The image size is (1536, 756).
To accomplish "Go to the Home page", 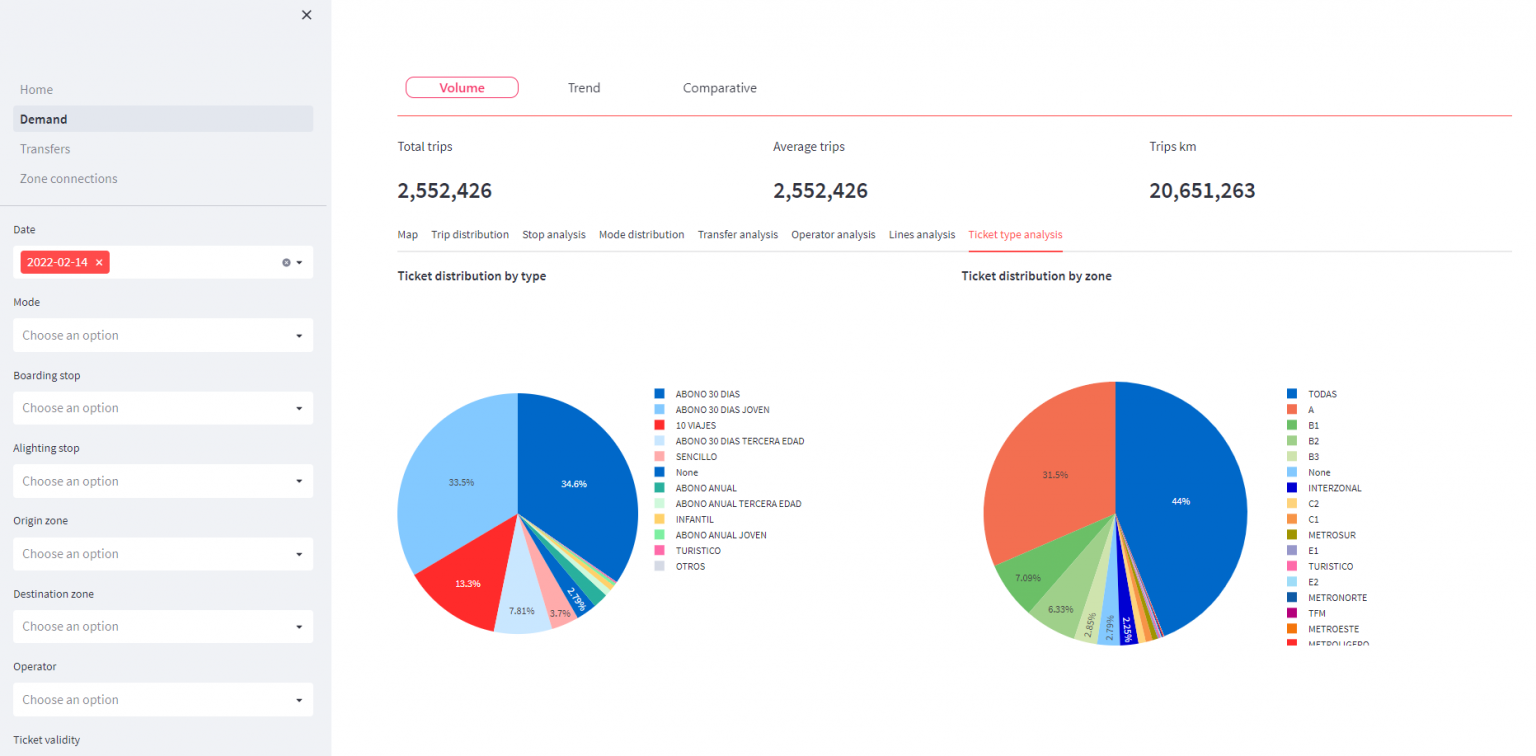I will [36, 90].
